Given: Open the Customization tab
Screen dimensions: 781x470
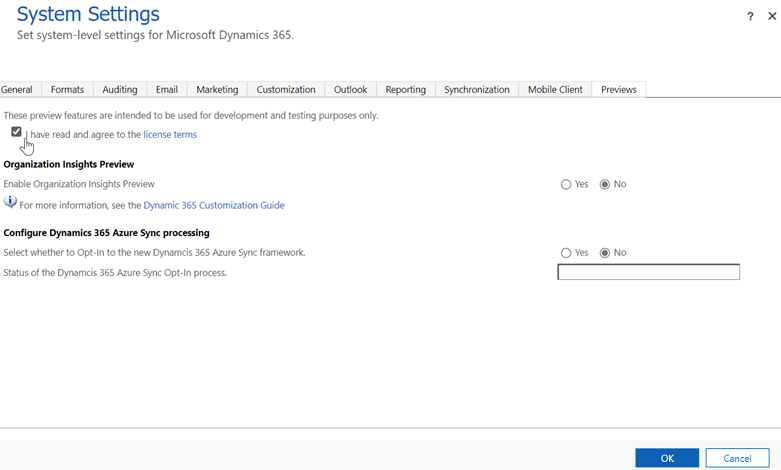Looking at the screenshot, I should (286, 90).
